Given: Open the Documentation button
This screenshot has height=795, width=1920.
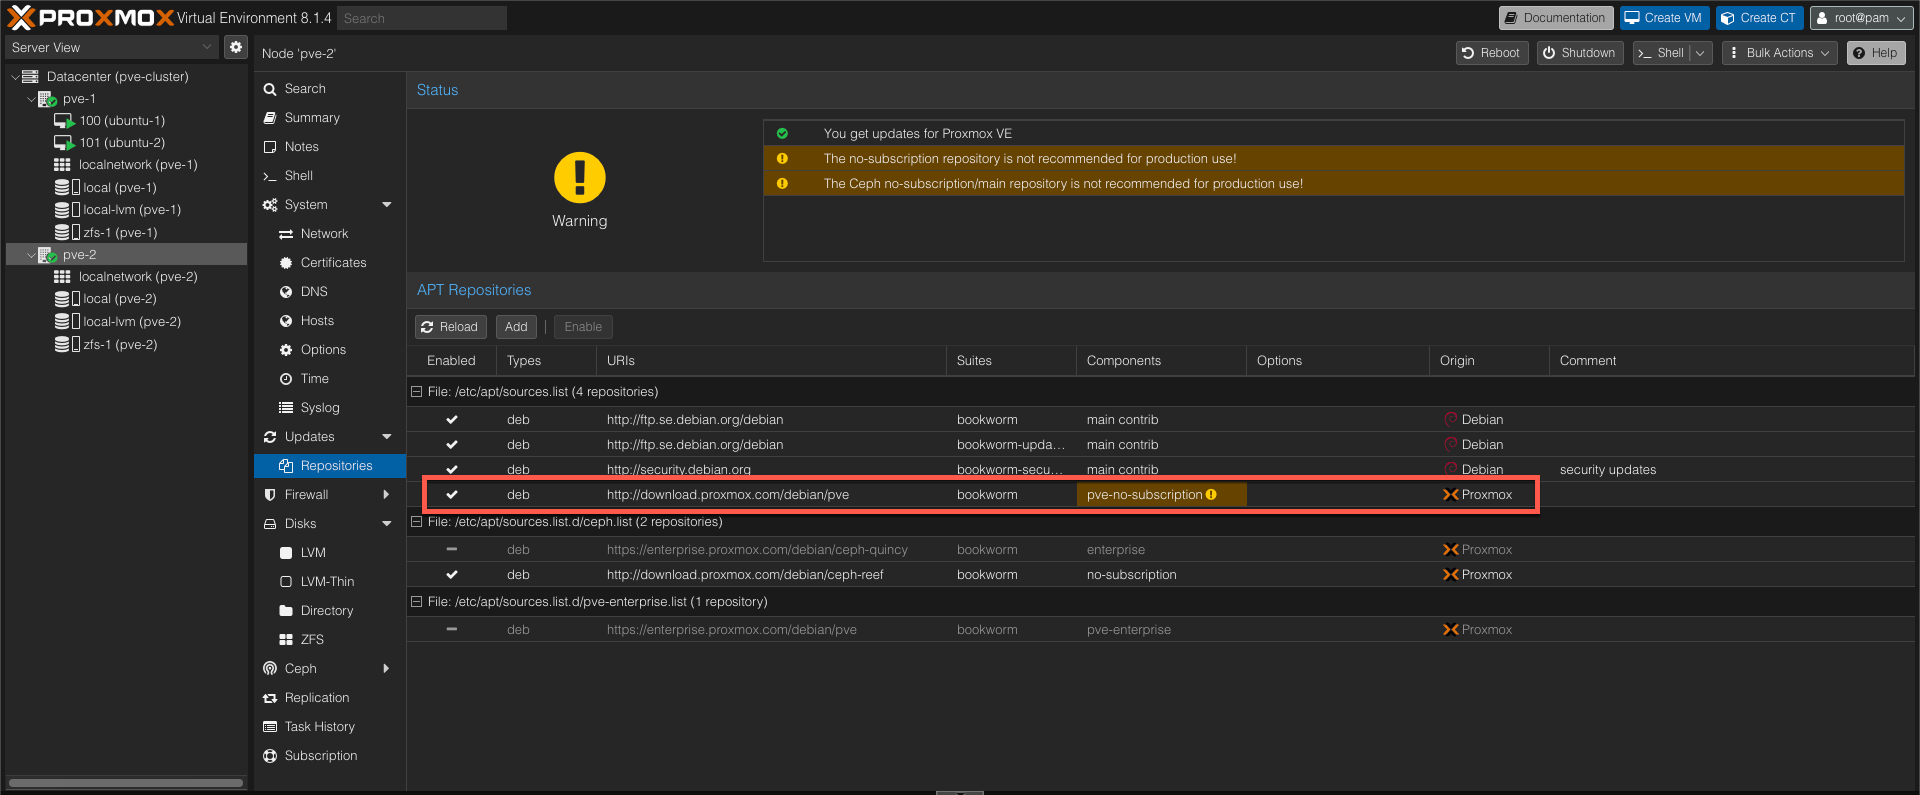Looking at the screenshot, I should pyautogui.click(x=1555, y=18).
